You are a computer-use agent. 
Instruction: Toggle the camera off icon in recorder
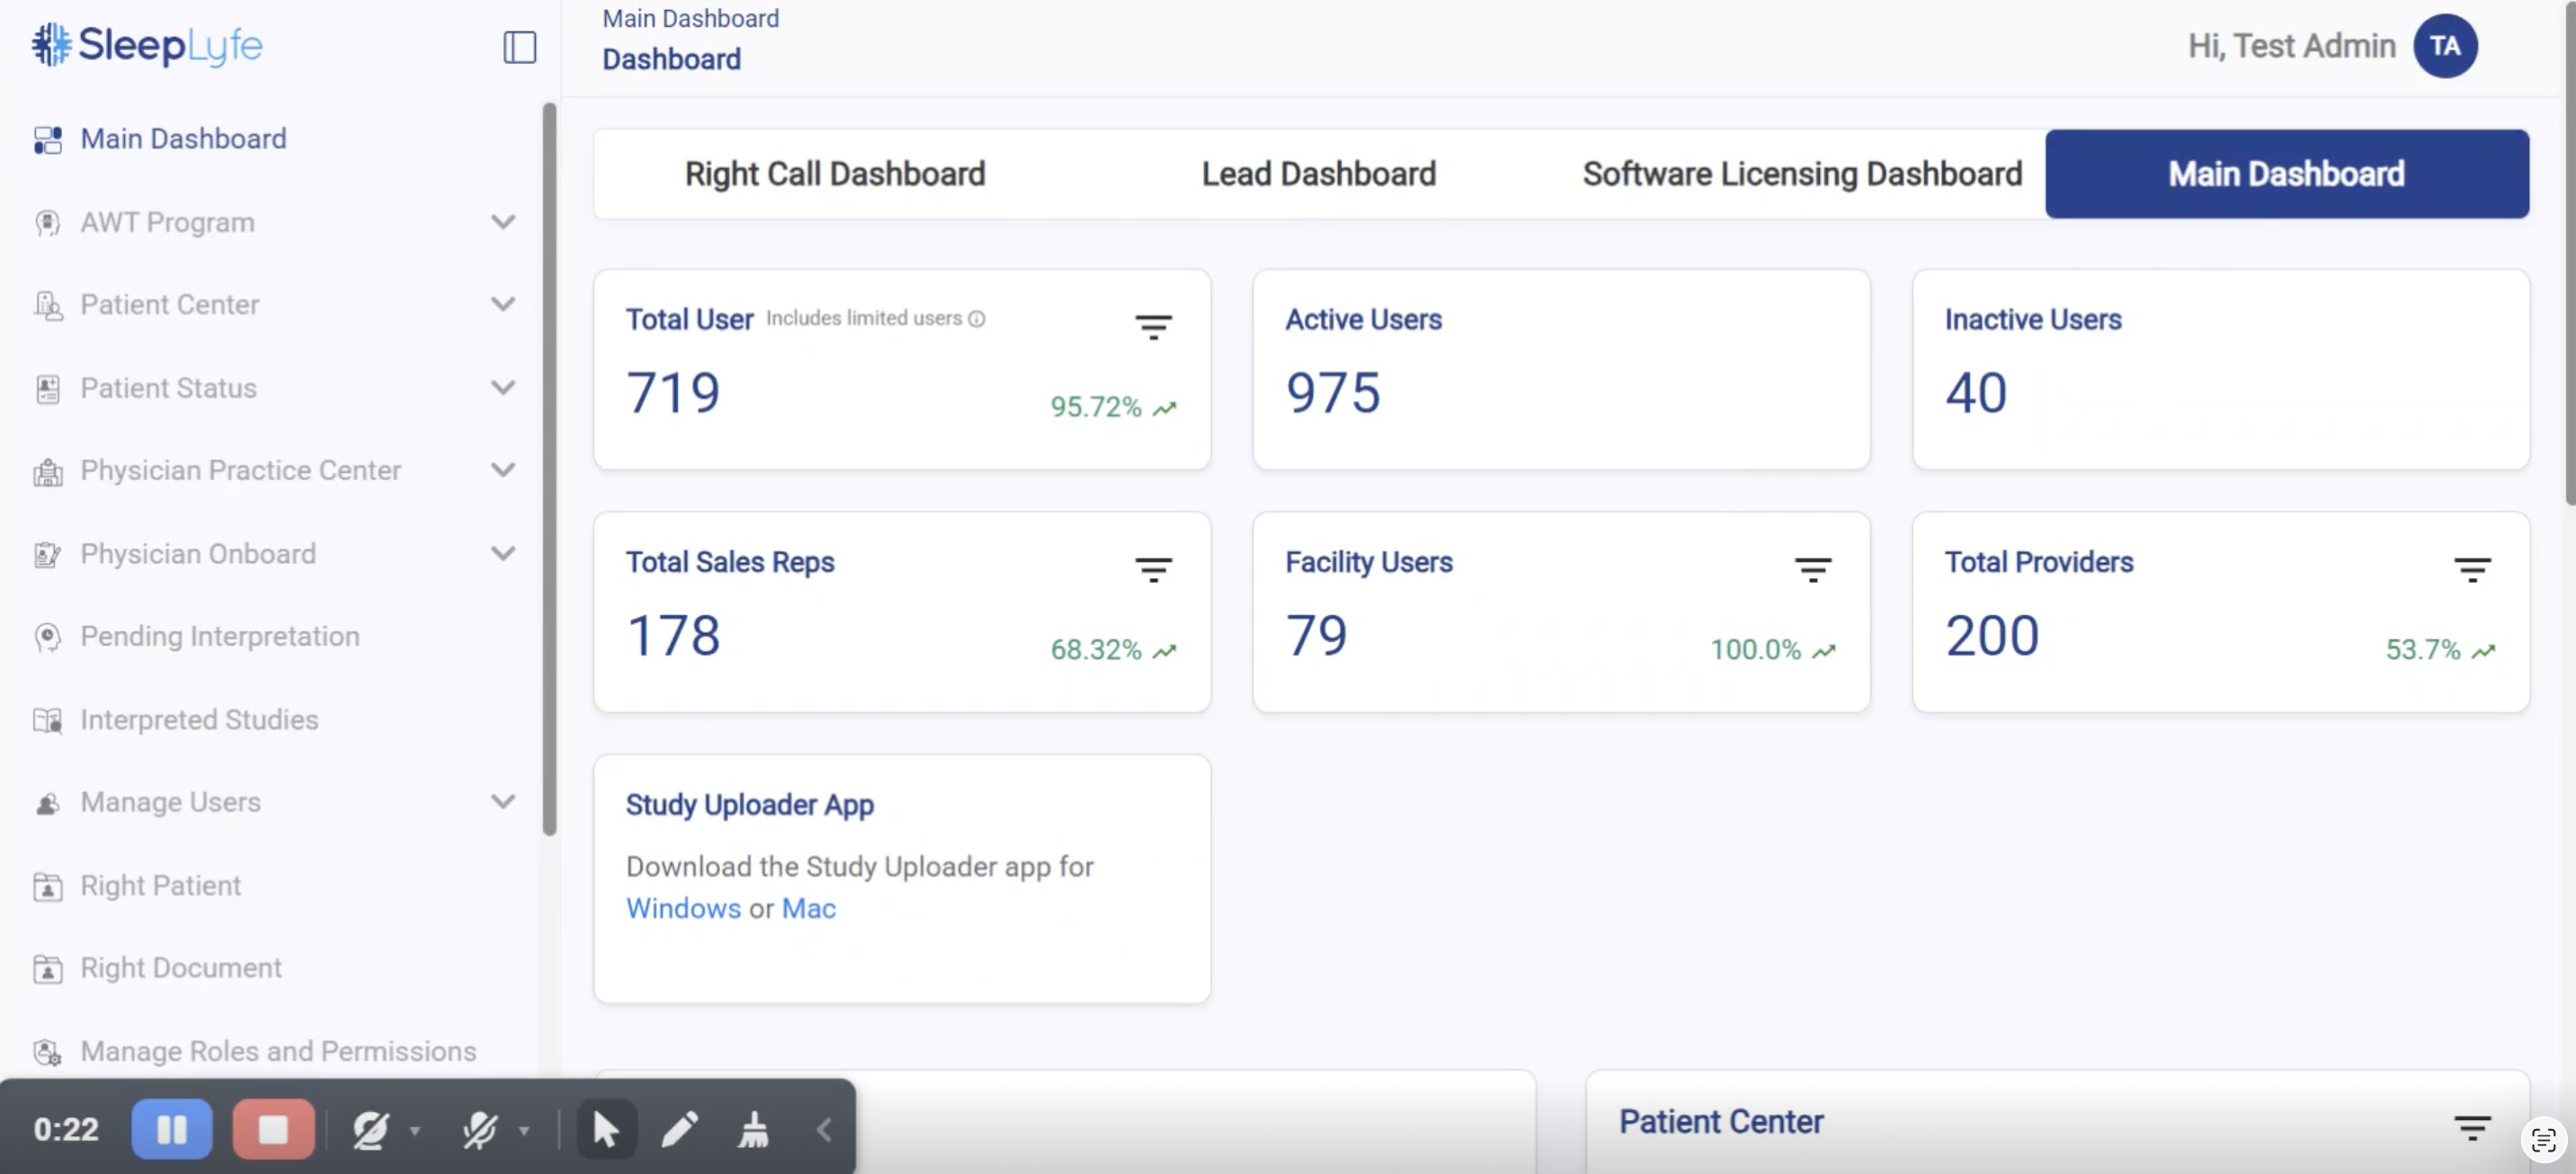[x=370, y=1130]
